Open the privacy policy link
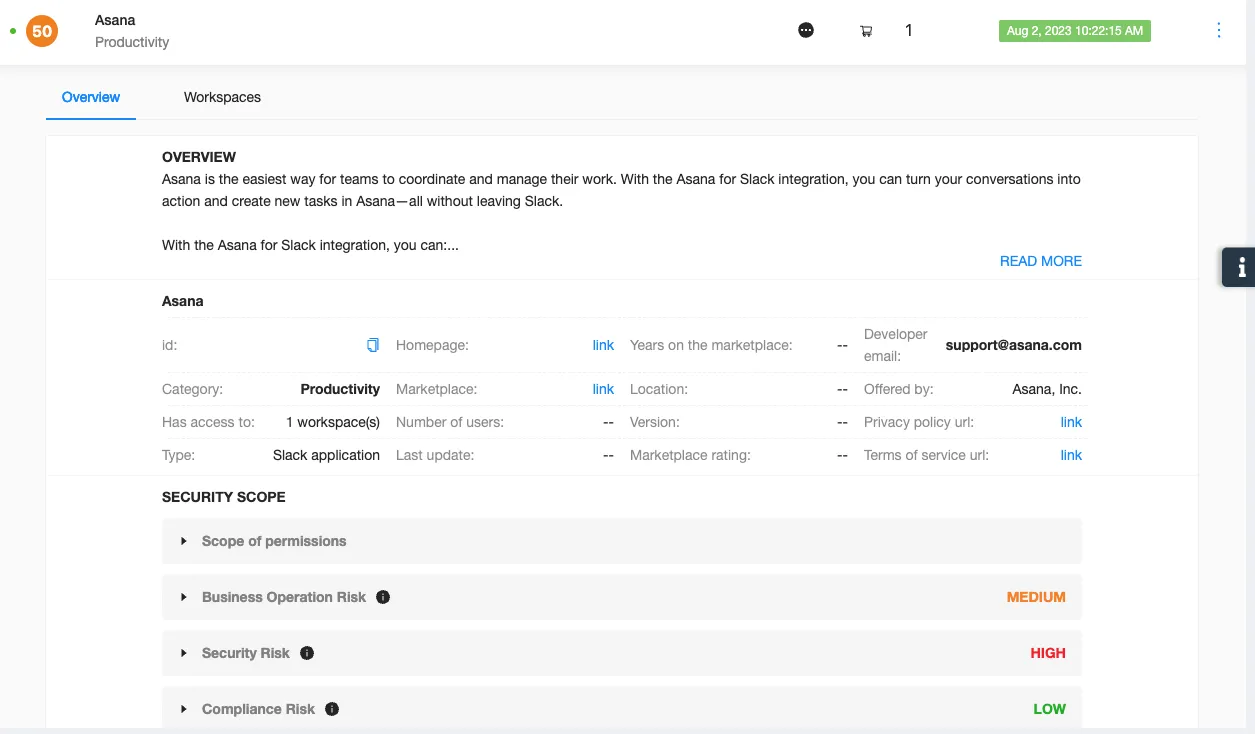Screen dimensions: 1255x734 [1071, 422]
